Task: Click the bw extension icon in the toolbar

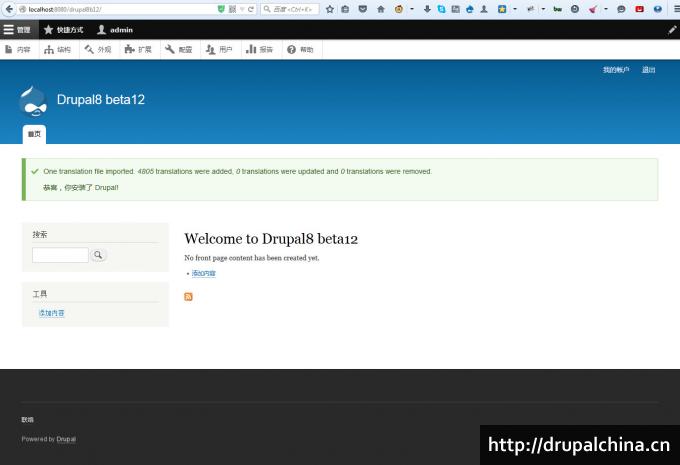Action: [558, 9]
